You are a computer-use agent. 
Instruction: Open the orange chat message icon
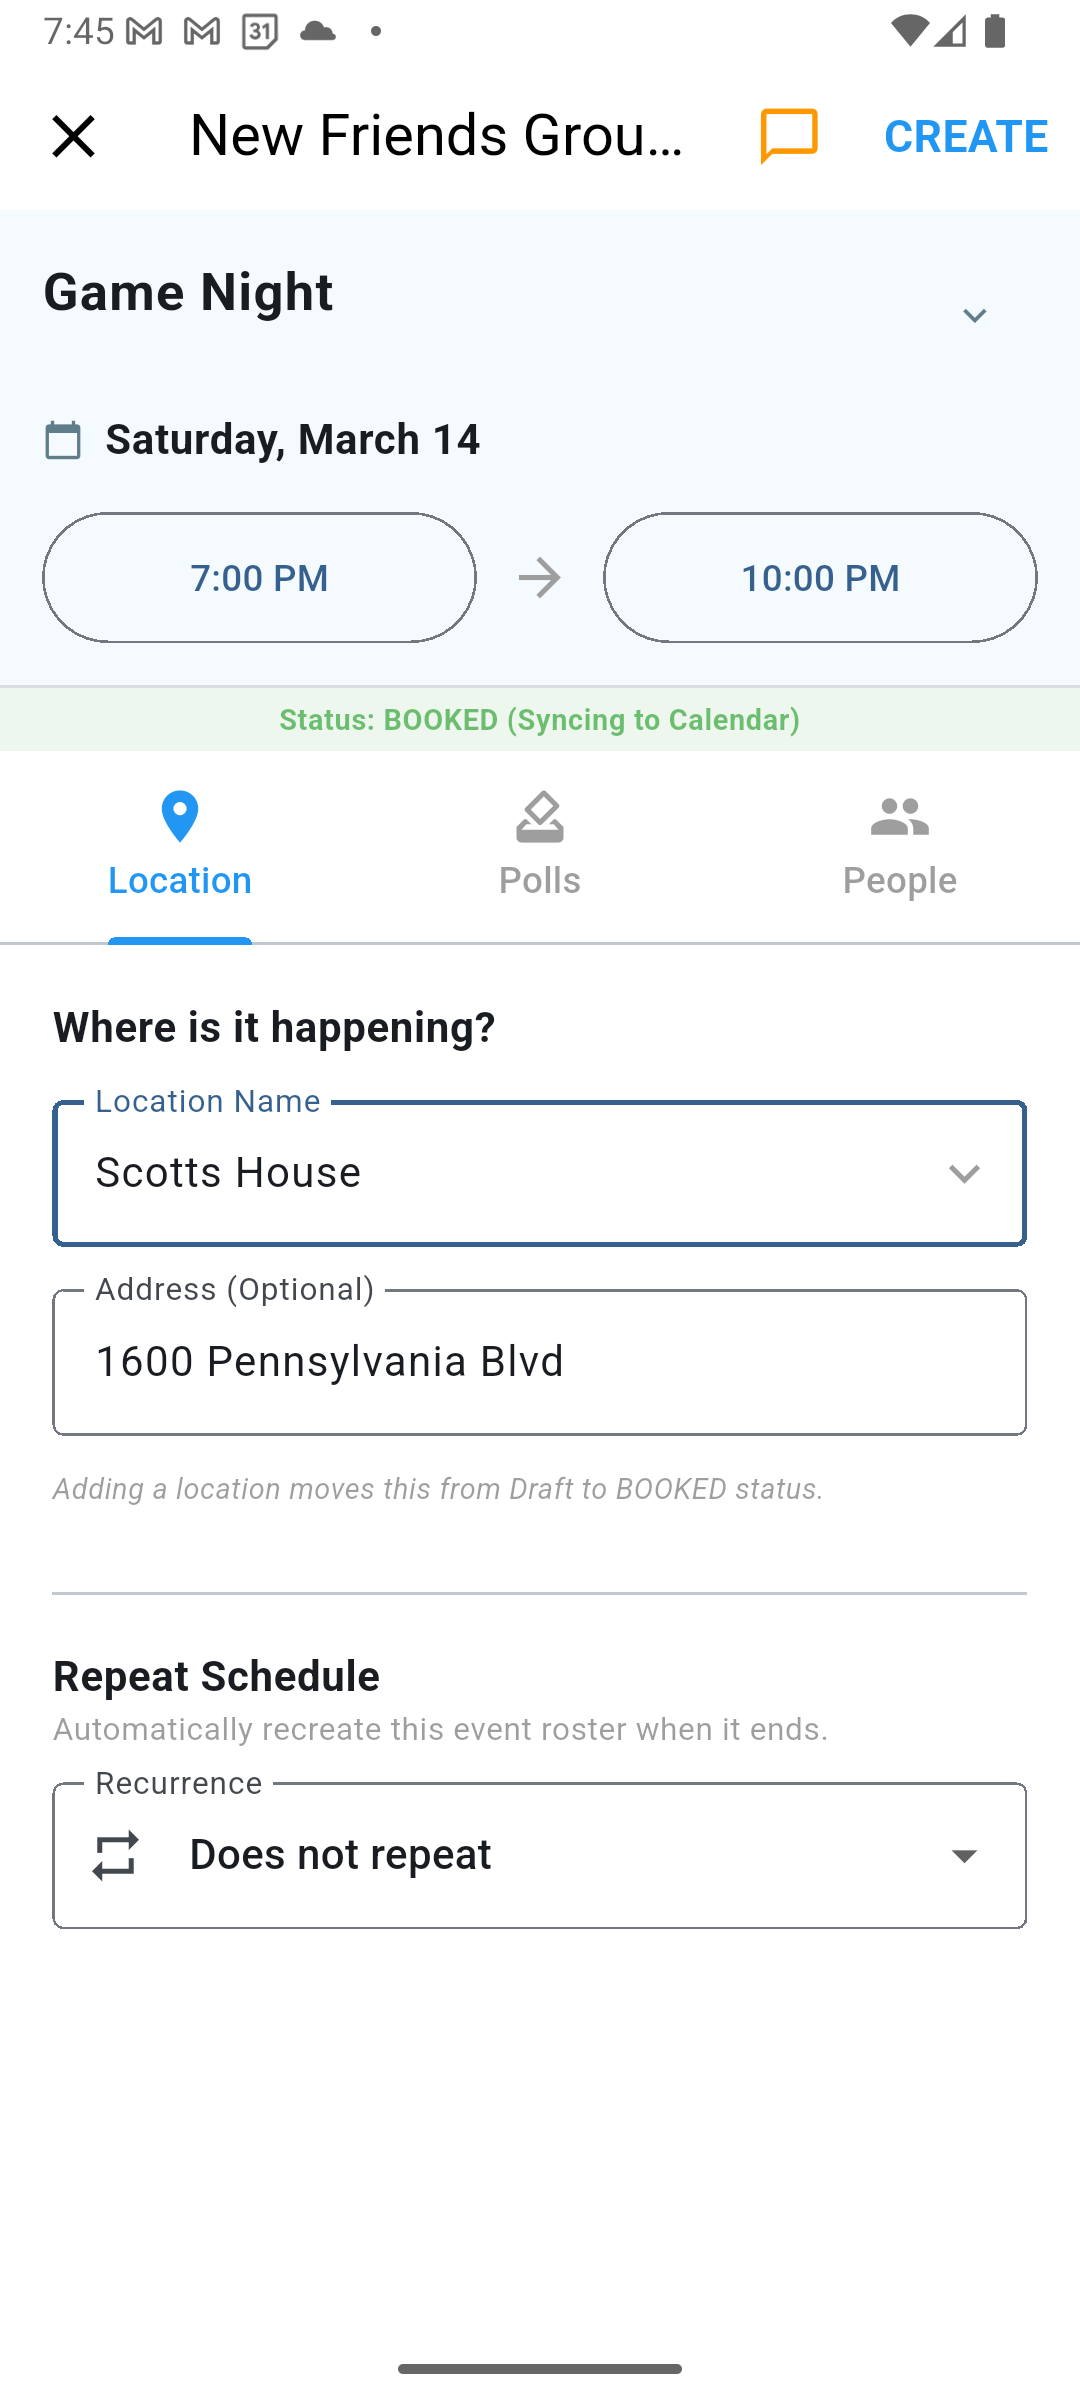click(789, 136)
